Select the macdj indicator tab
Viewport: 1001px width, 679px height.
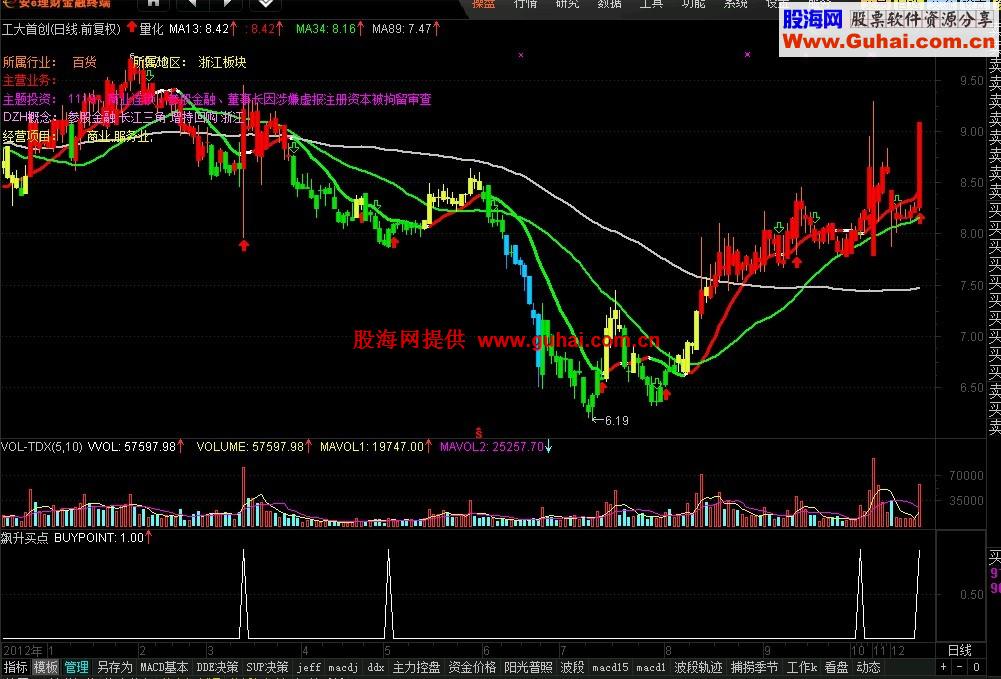(x=343, y=667)
